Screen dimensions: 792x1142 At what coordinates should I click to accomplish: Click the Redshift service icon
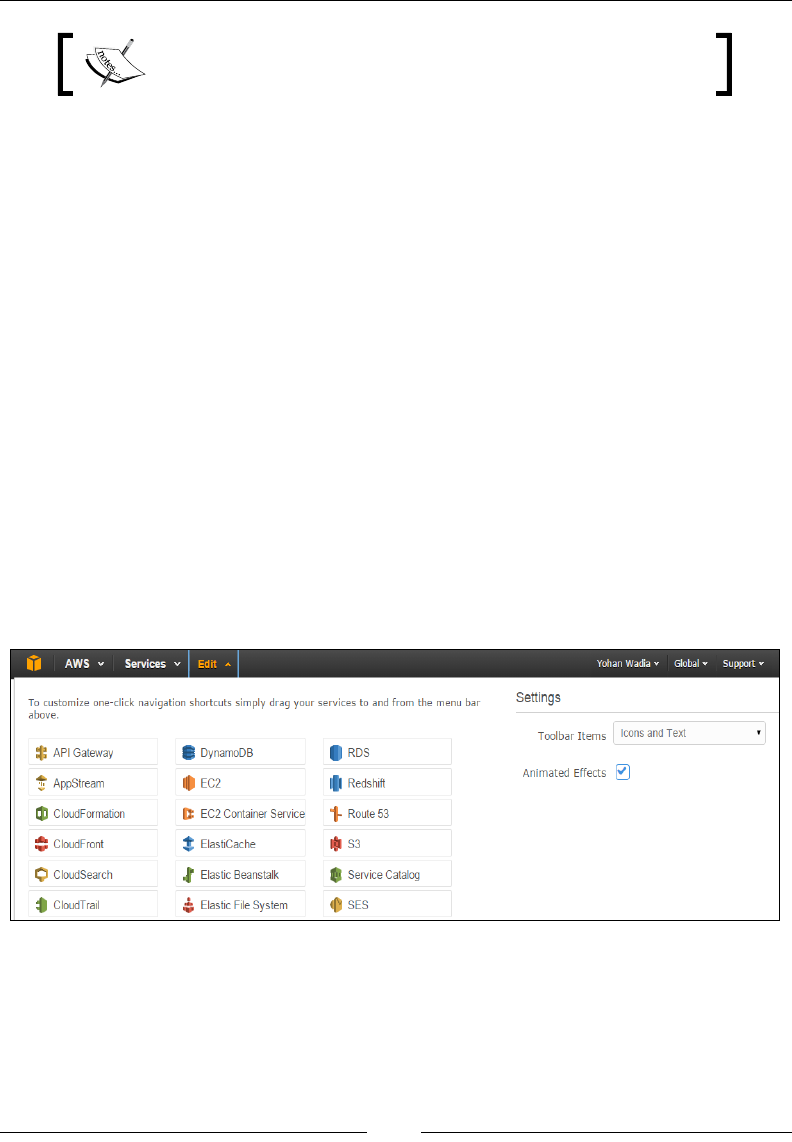336,783
